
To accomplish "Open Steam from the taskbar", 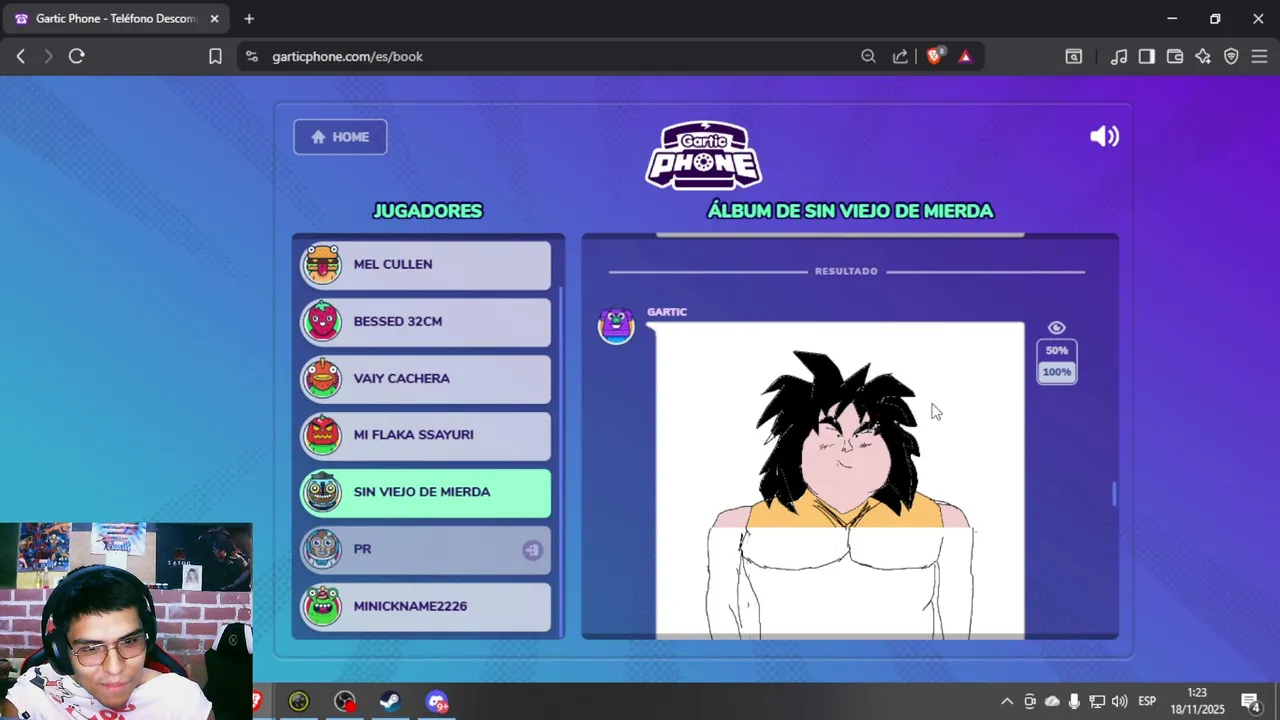I will tap(390, 702).
